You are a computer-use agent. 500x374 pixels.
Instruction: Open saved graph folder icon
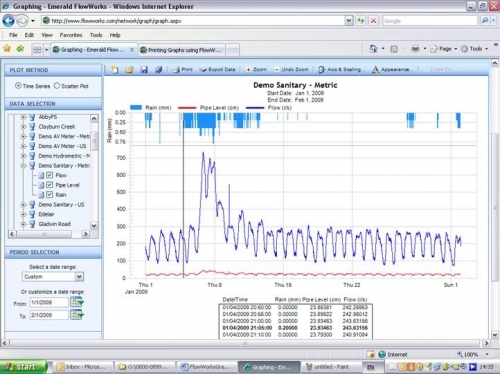[x=129, y=69]
